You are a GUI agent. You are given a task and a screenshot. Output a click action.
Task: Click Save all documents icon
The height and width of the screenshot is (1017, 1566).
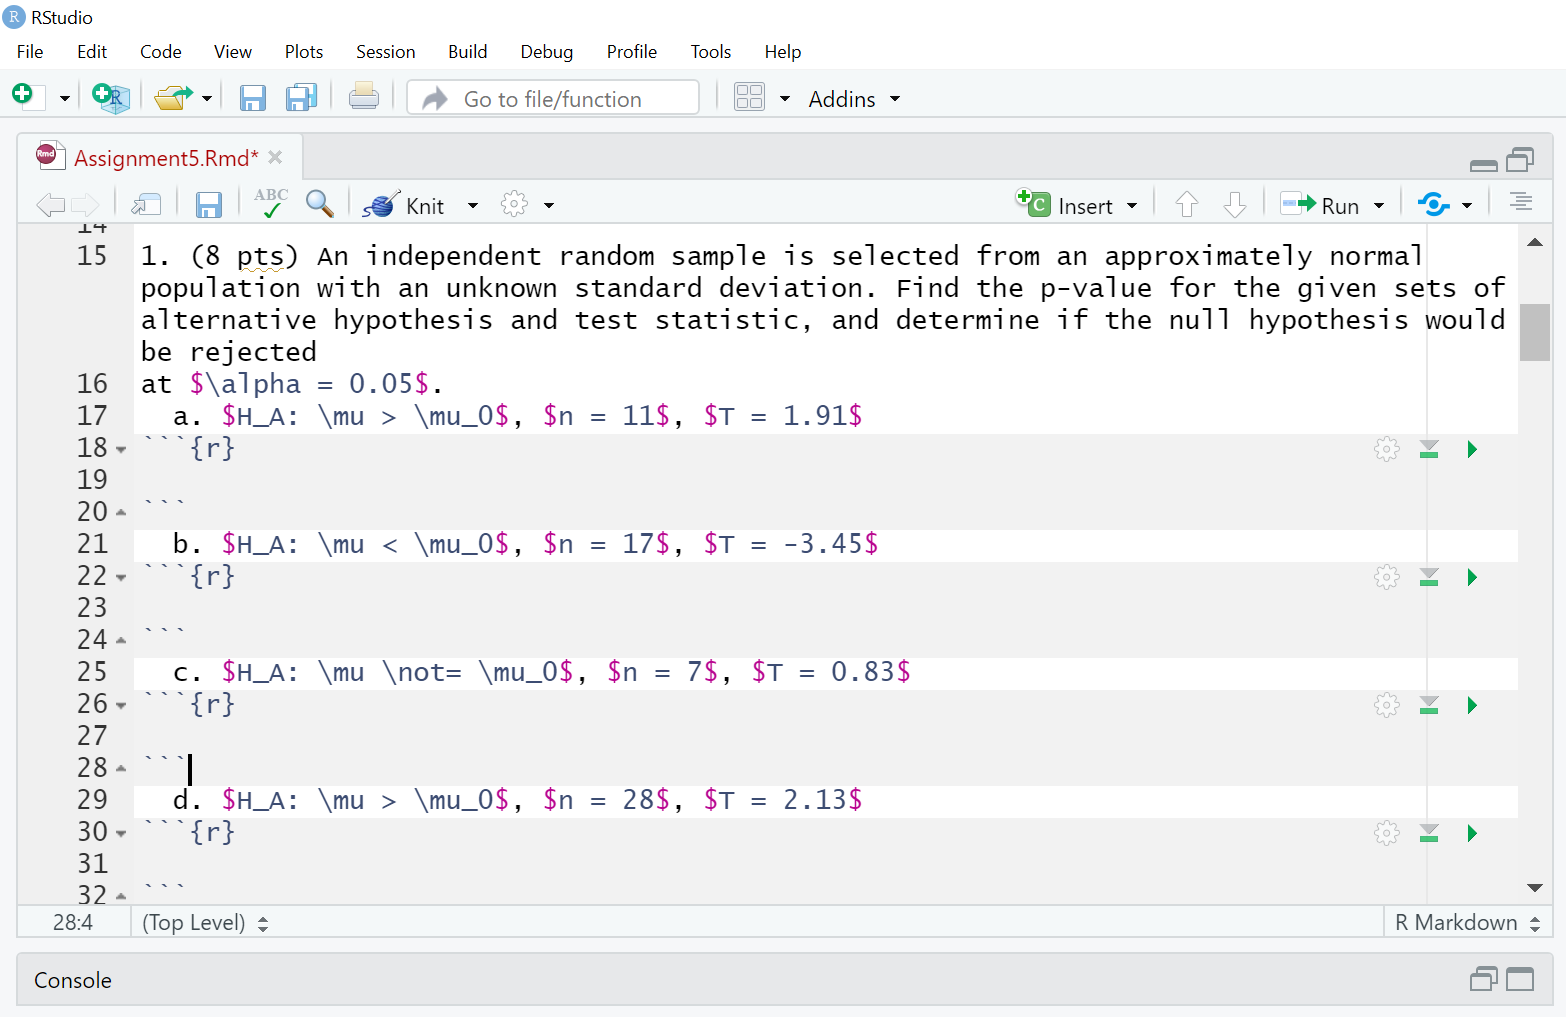point(301,97)
